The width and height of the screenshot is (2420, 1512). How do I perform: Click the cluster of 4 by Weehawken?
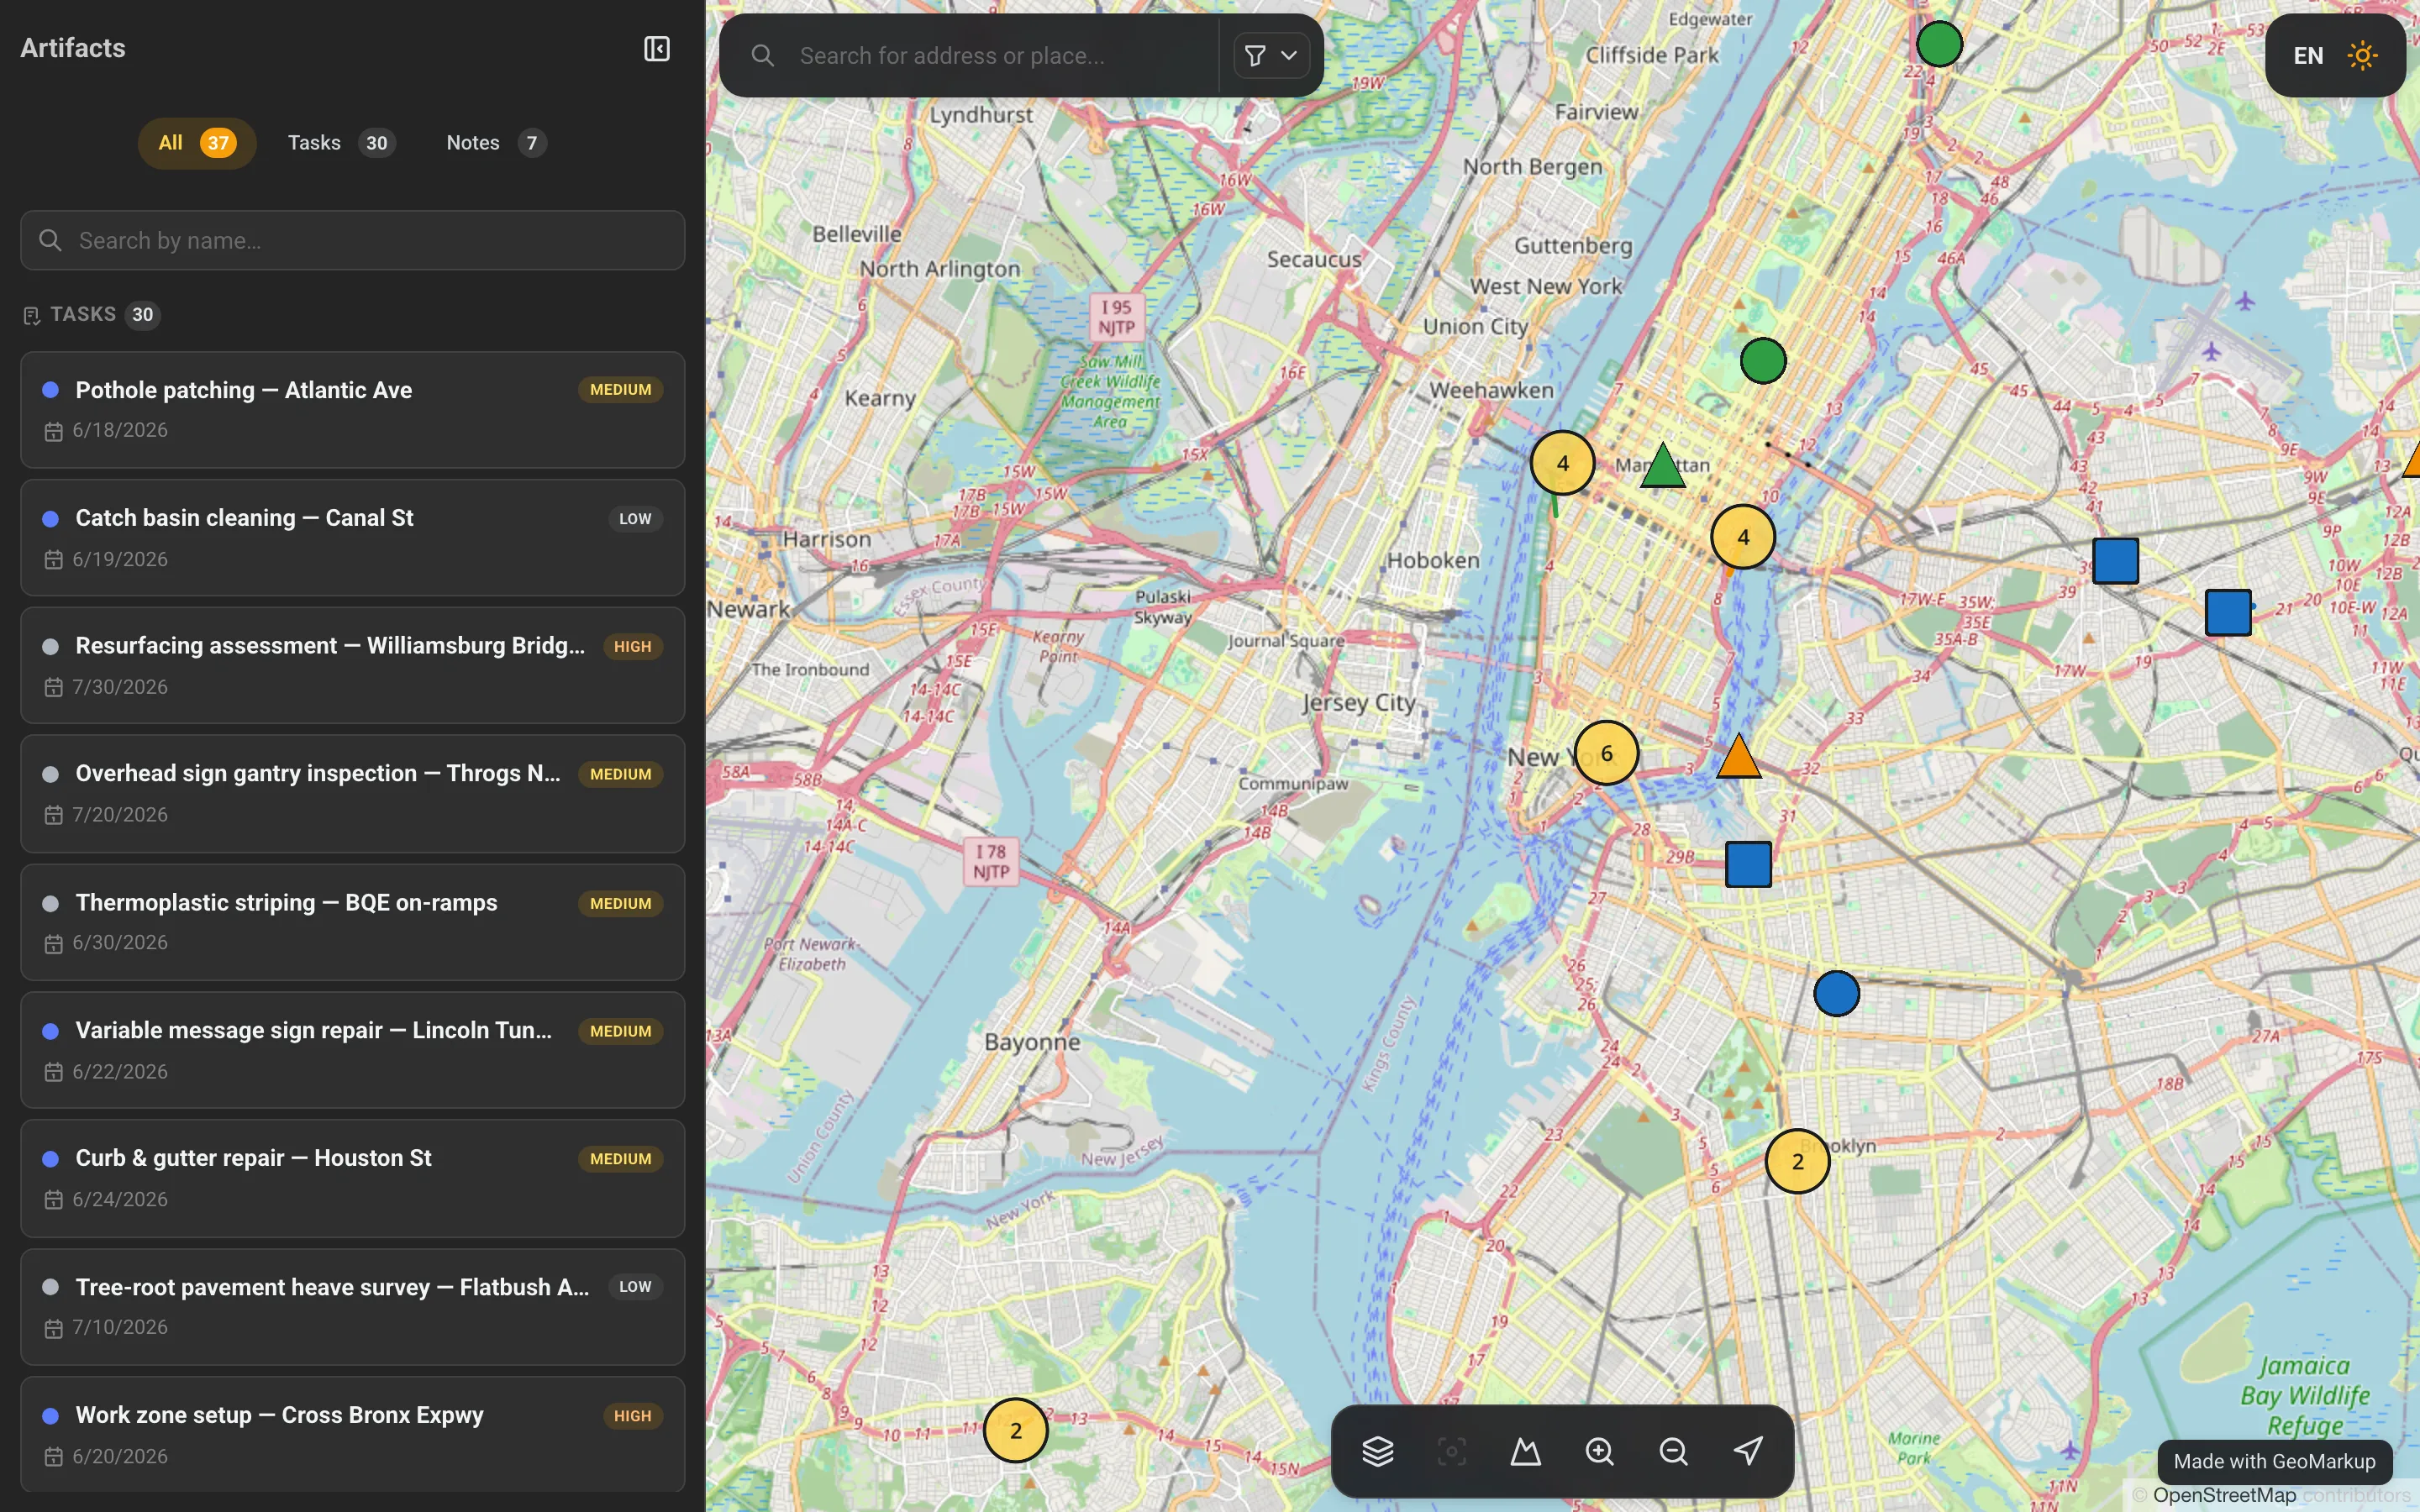pos(1562,463)
